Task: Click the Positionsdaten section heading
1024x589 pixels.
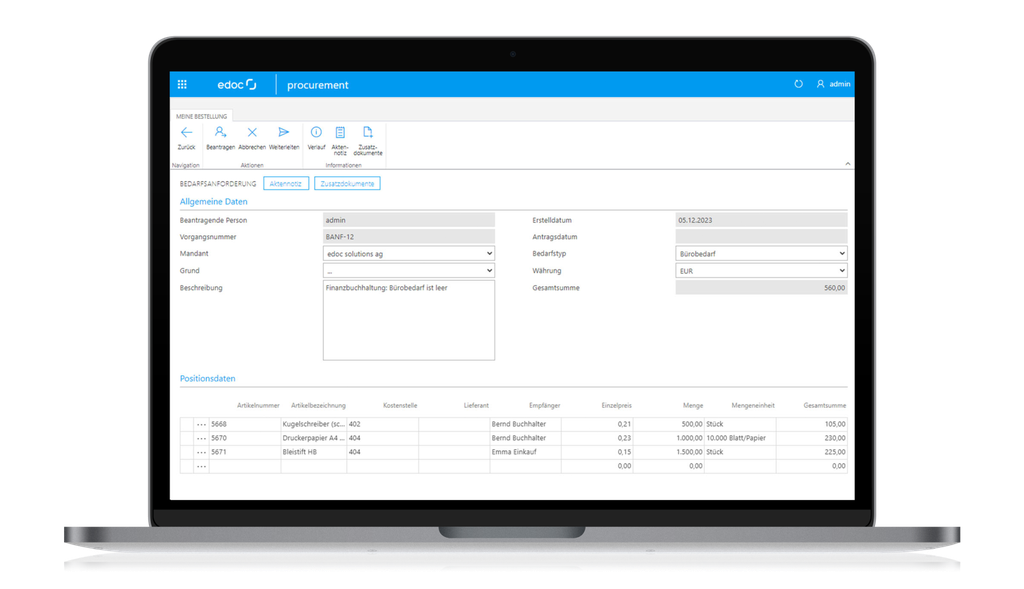Action: point(208,379)
